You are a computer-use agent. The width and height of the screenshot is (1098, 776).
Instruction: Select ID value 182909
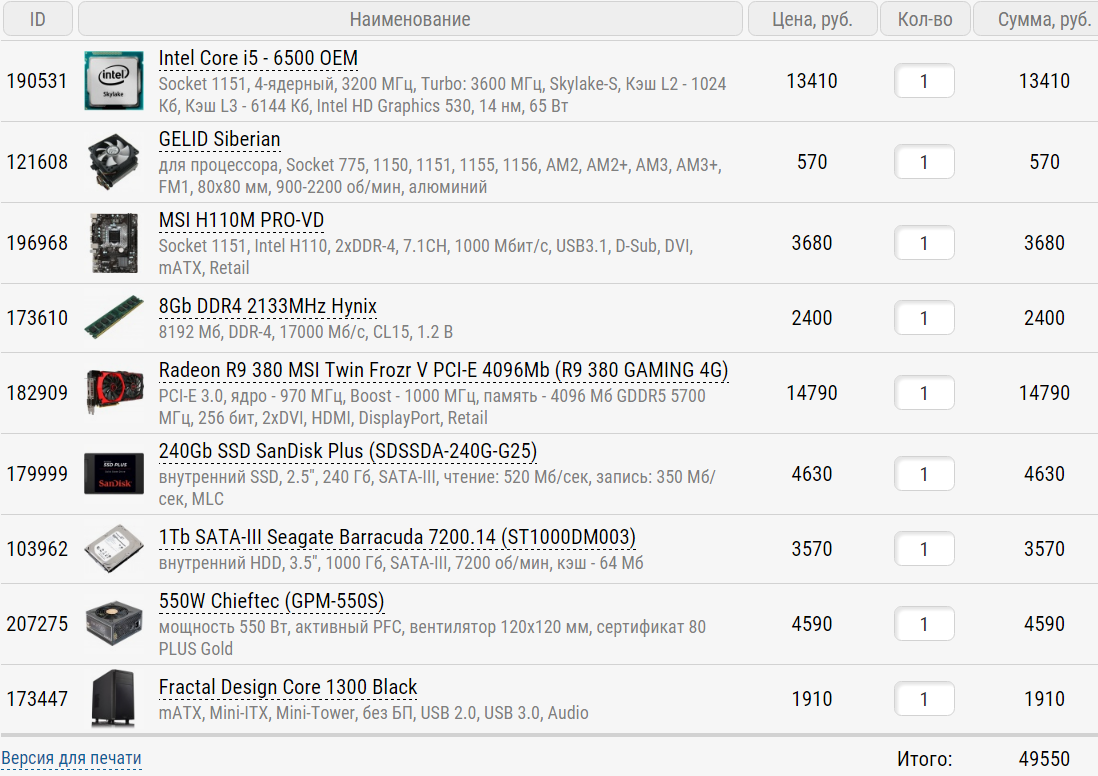37,393
